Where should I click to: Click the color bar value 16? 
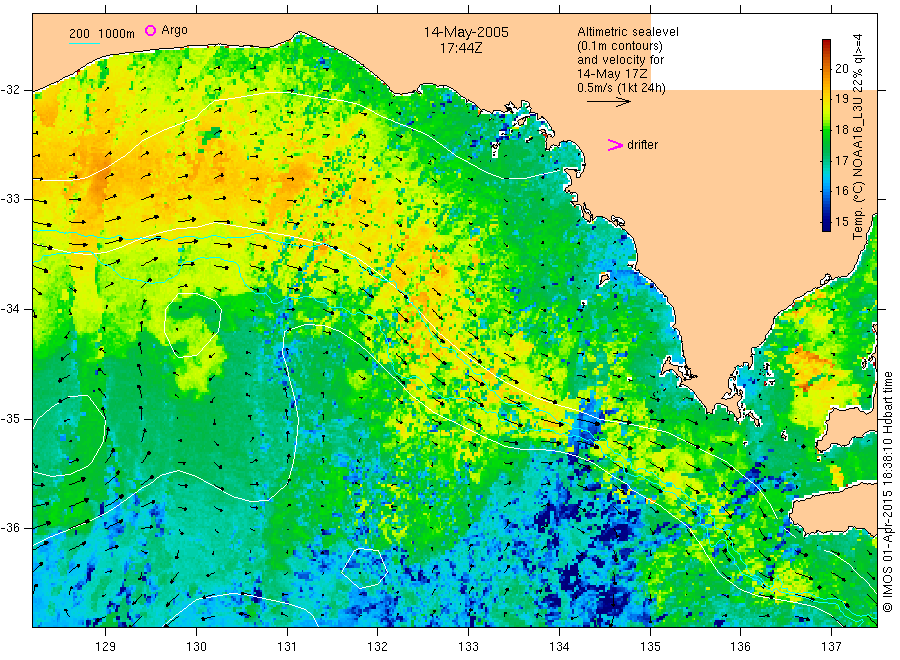(x=842, y=191)
